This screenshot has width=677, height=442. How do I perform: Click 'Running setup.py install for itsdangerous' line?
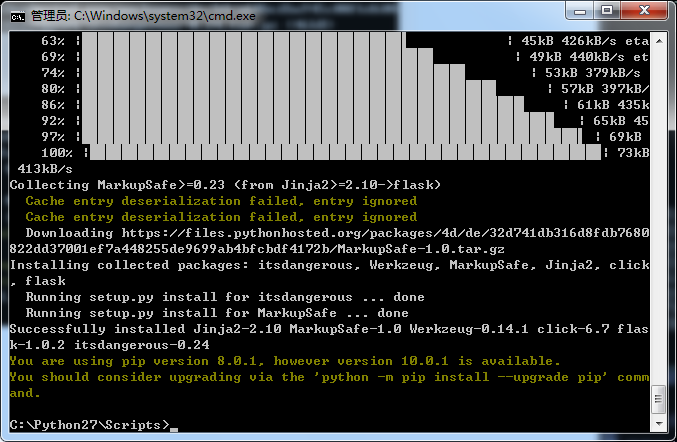pos(225,297)
